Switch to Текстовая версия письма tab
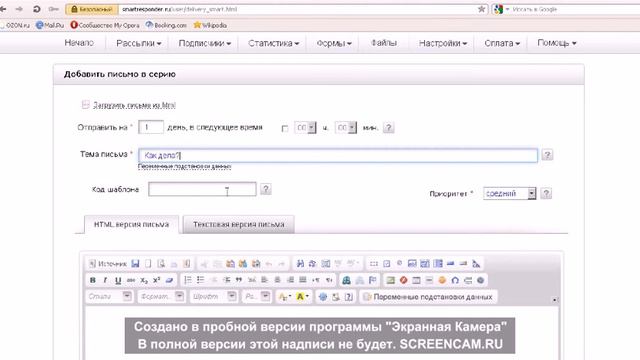 (239, 224)
